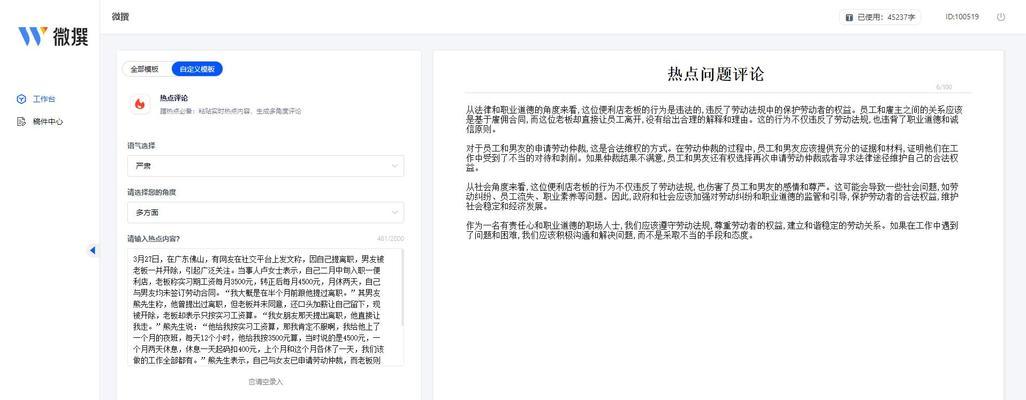Open the 请选择您的角度 dropdown showing 多方面
Viewport: 1026px width, 400px height.
(x=265, y=213)
